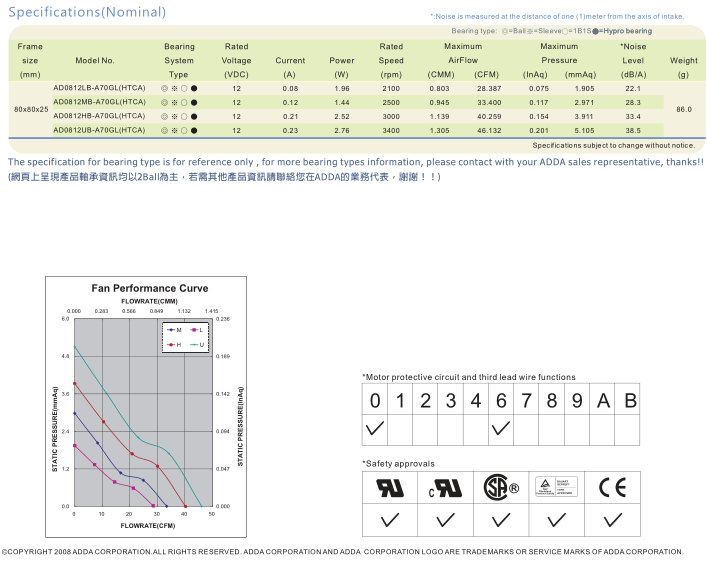Click function code cell 1
707x563 pixels.
click(x=400, y=399)
